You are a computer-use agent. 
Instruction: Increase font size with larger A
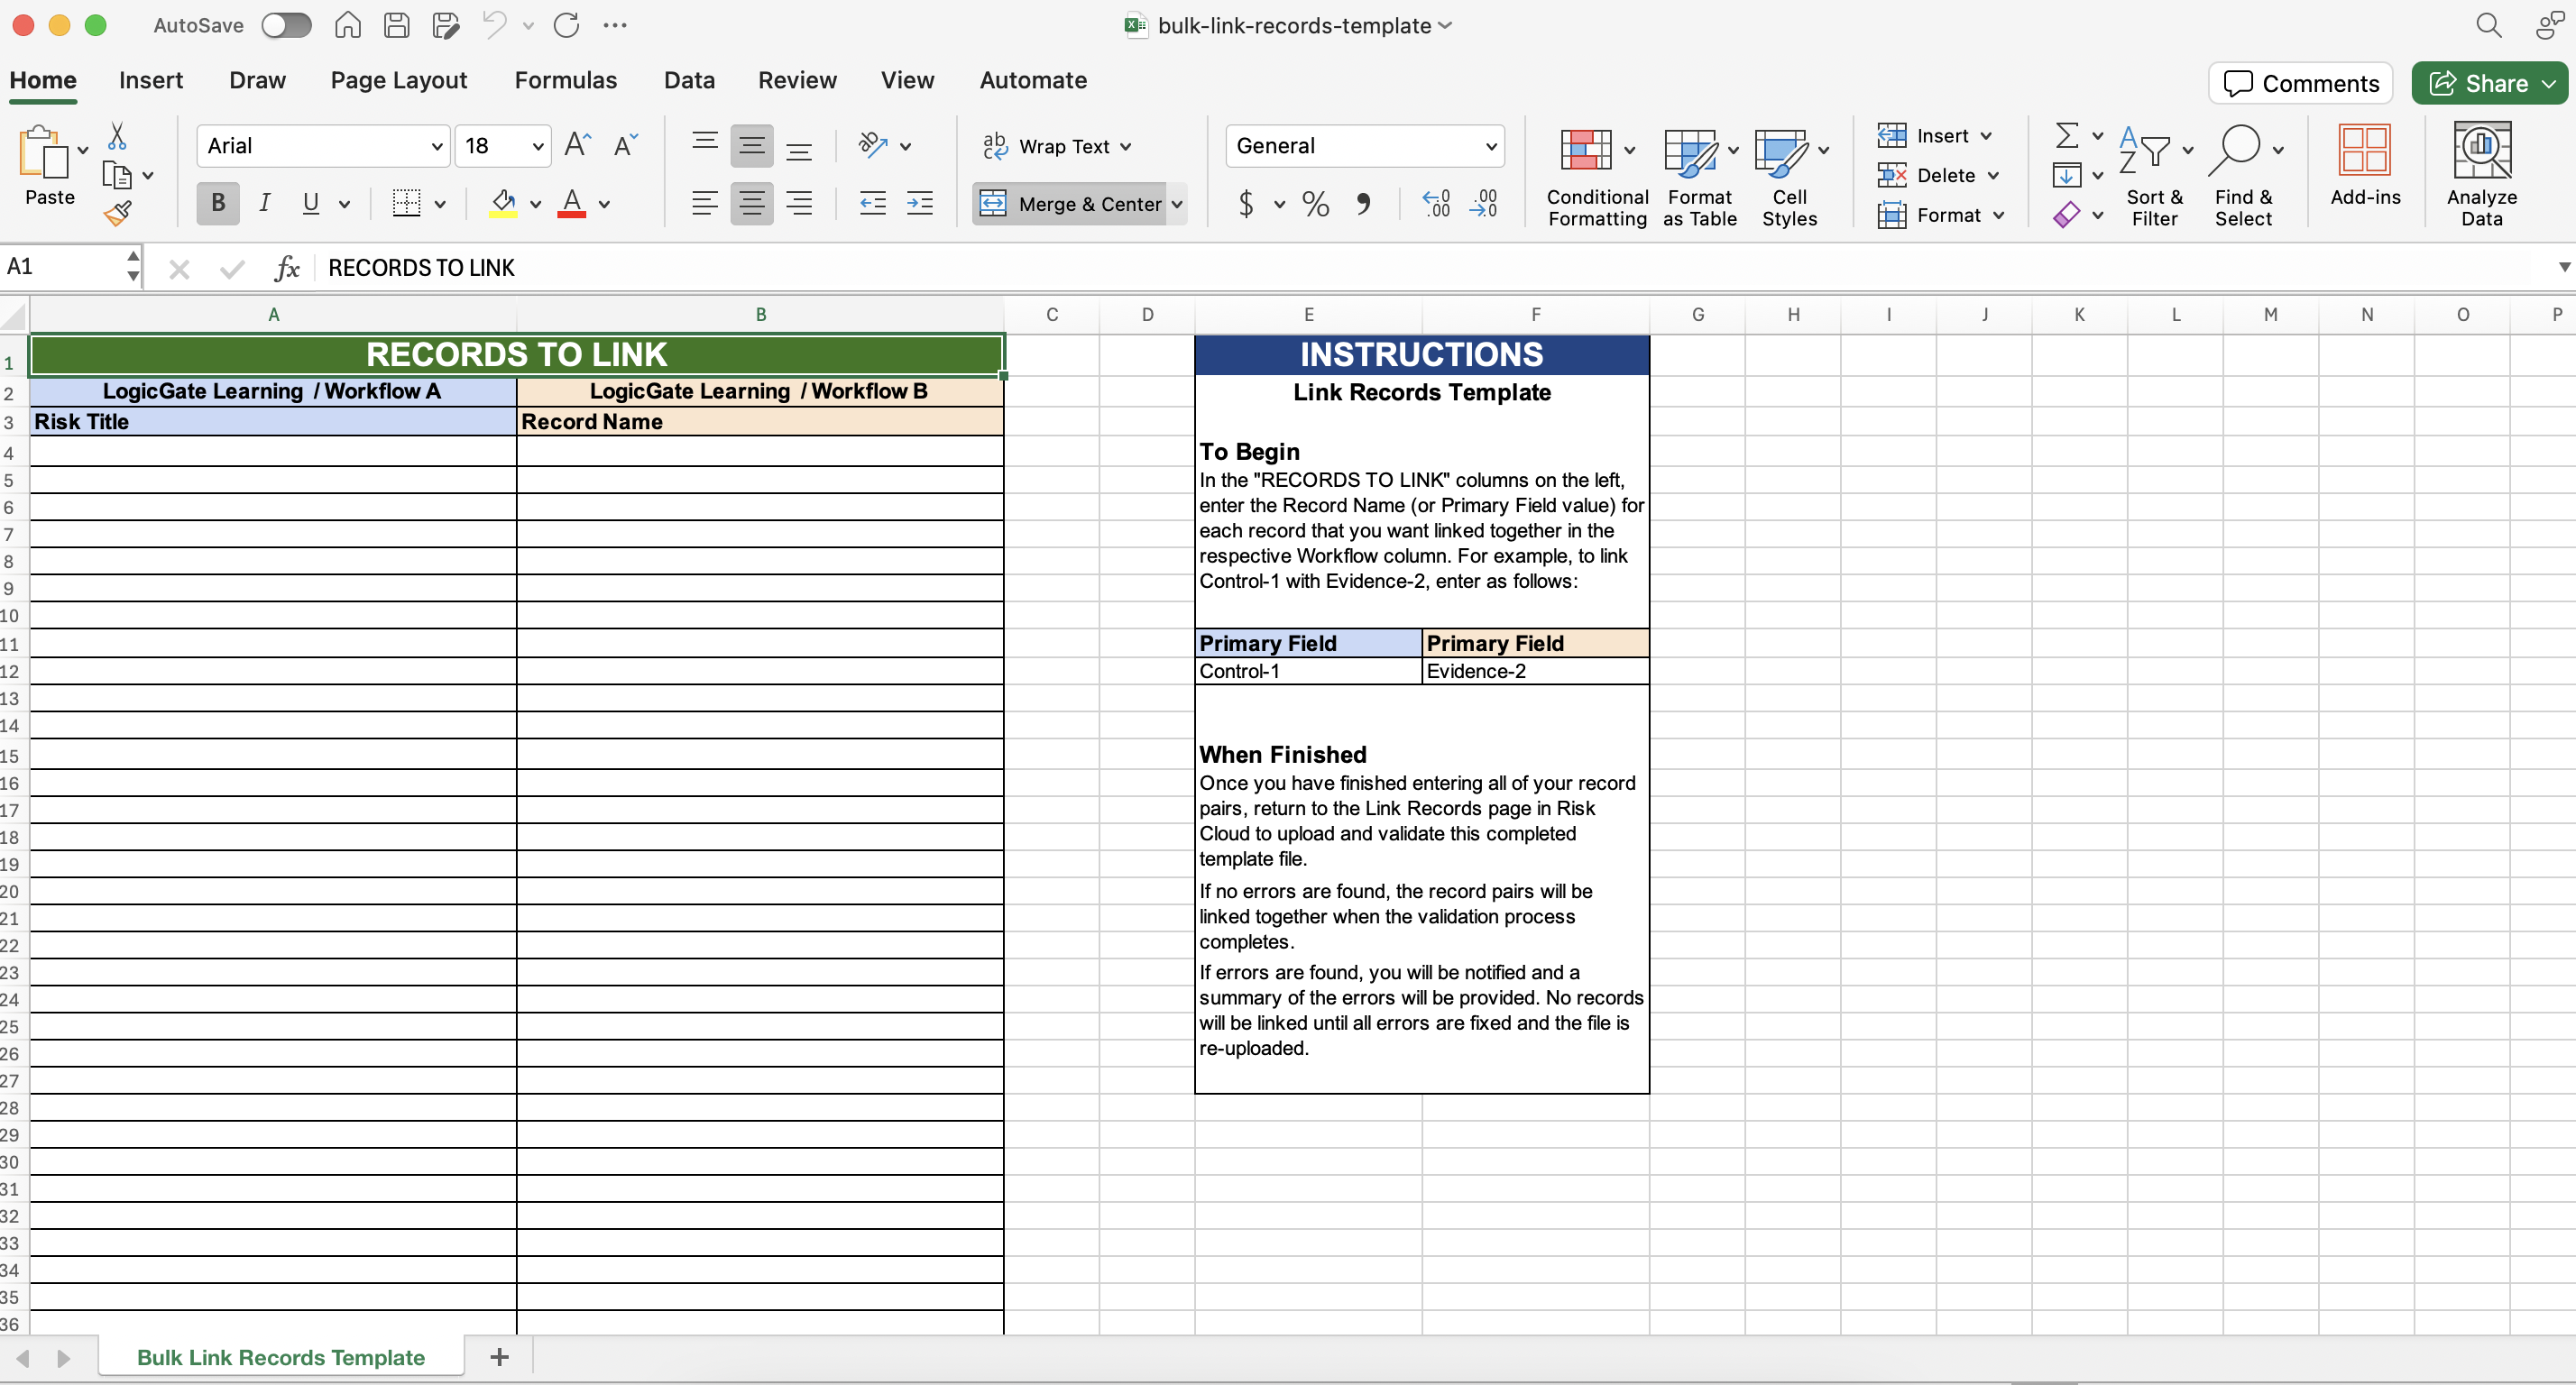pos(577,146)
